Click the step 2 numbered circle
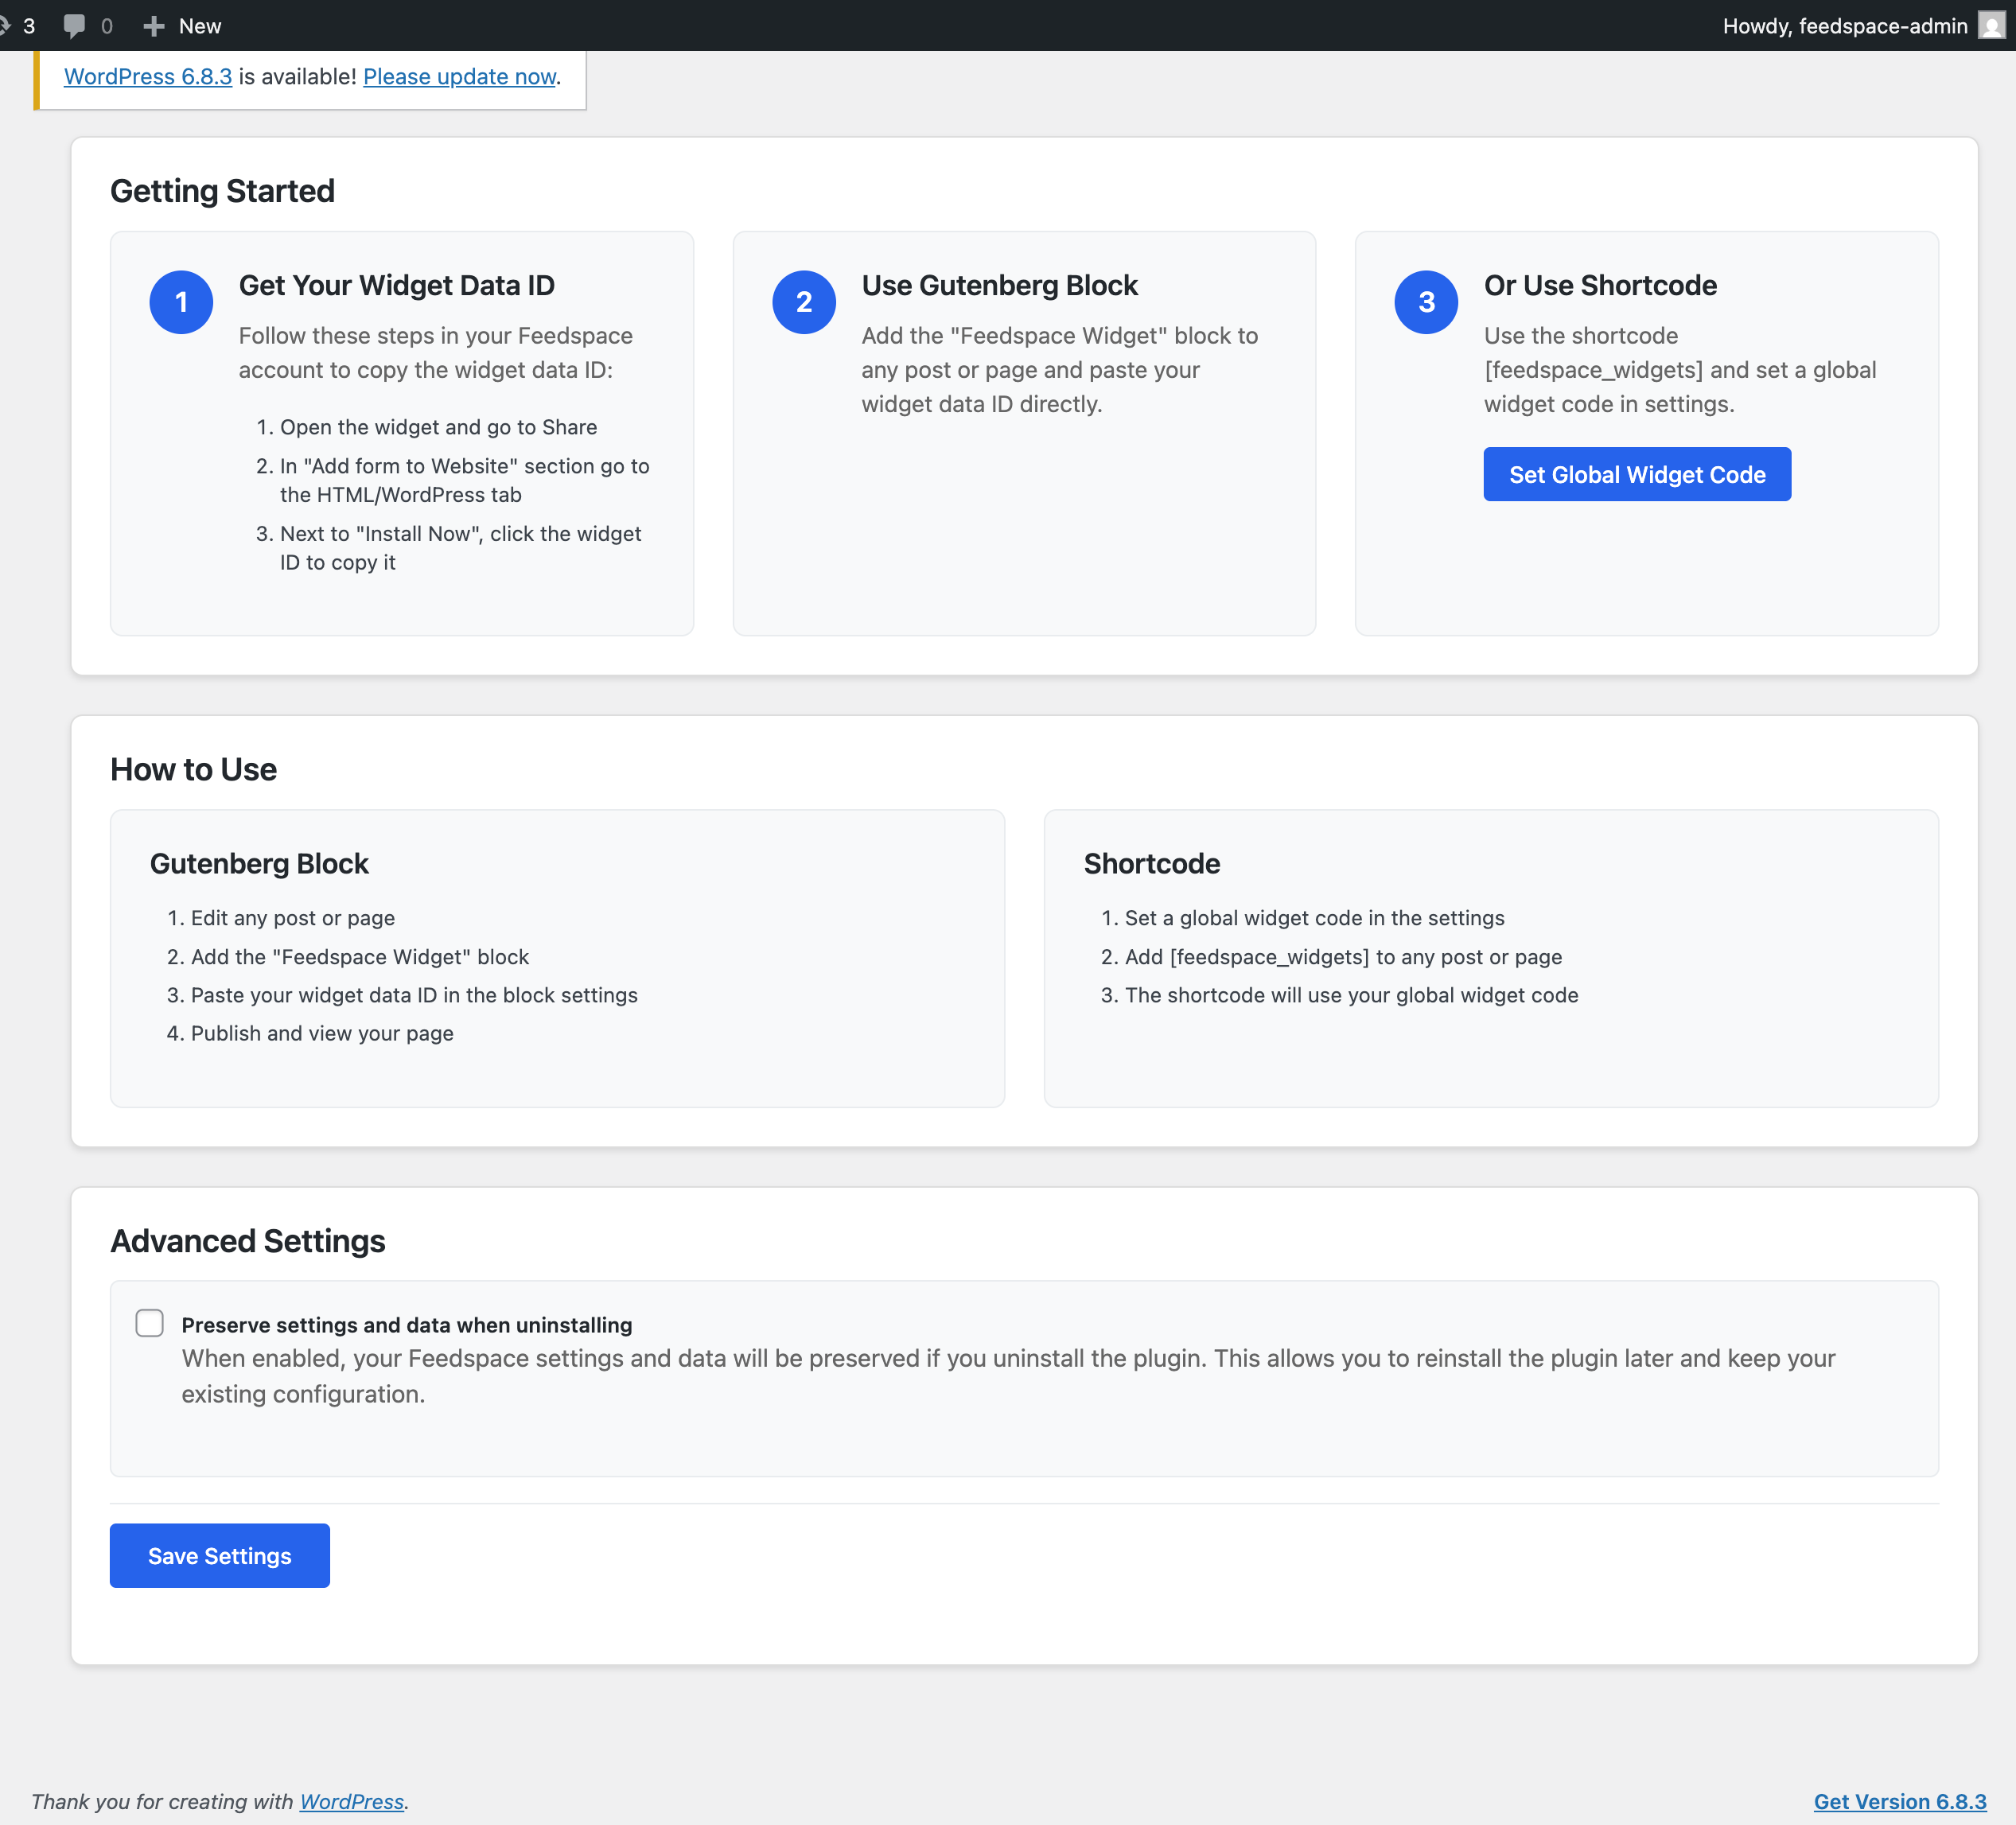Image resolution: width=2016 pixels, height=1825 pixels. coord(803,302)
